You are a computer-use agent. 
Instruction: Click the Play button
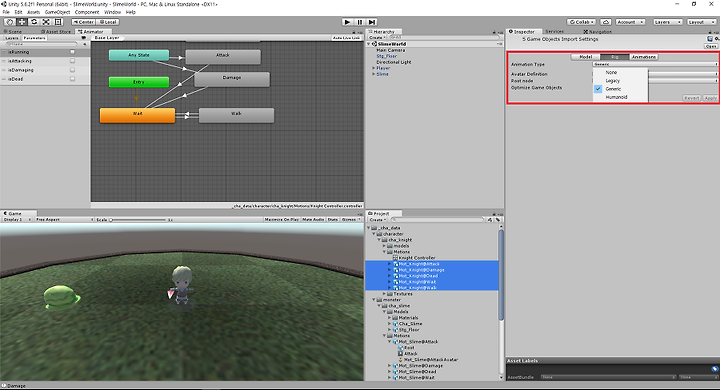(x=348, y=22)
